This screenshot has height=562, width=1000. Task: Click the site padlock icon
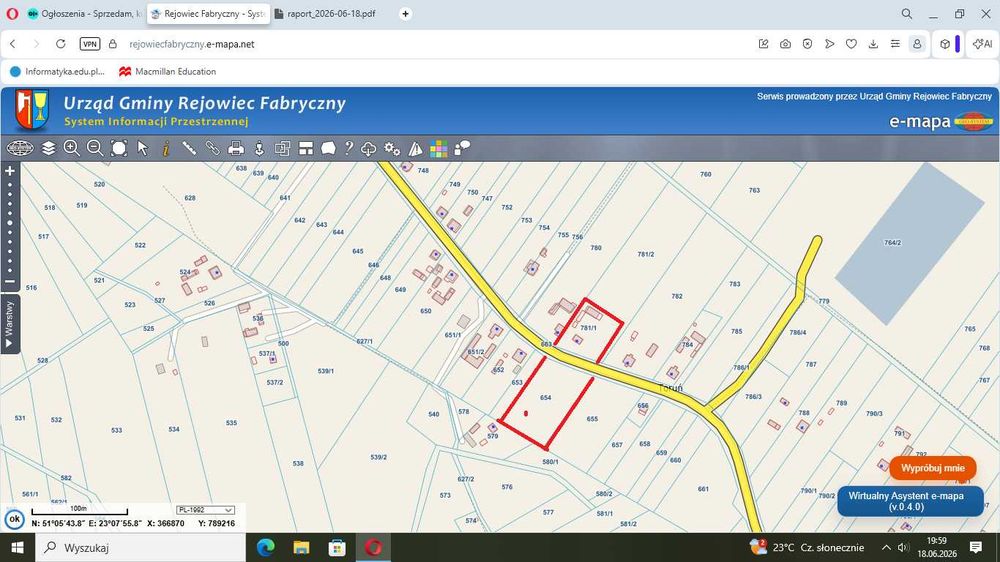pyautogui.click(x=113, y=44)
